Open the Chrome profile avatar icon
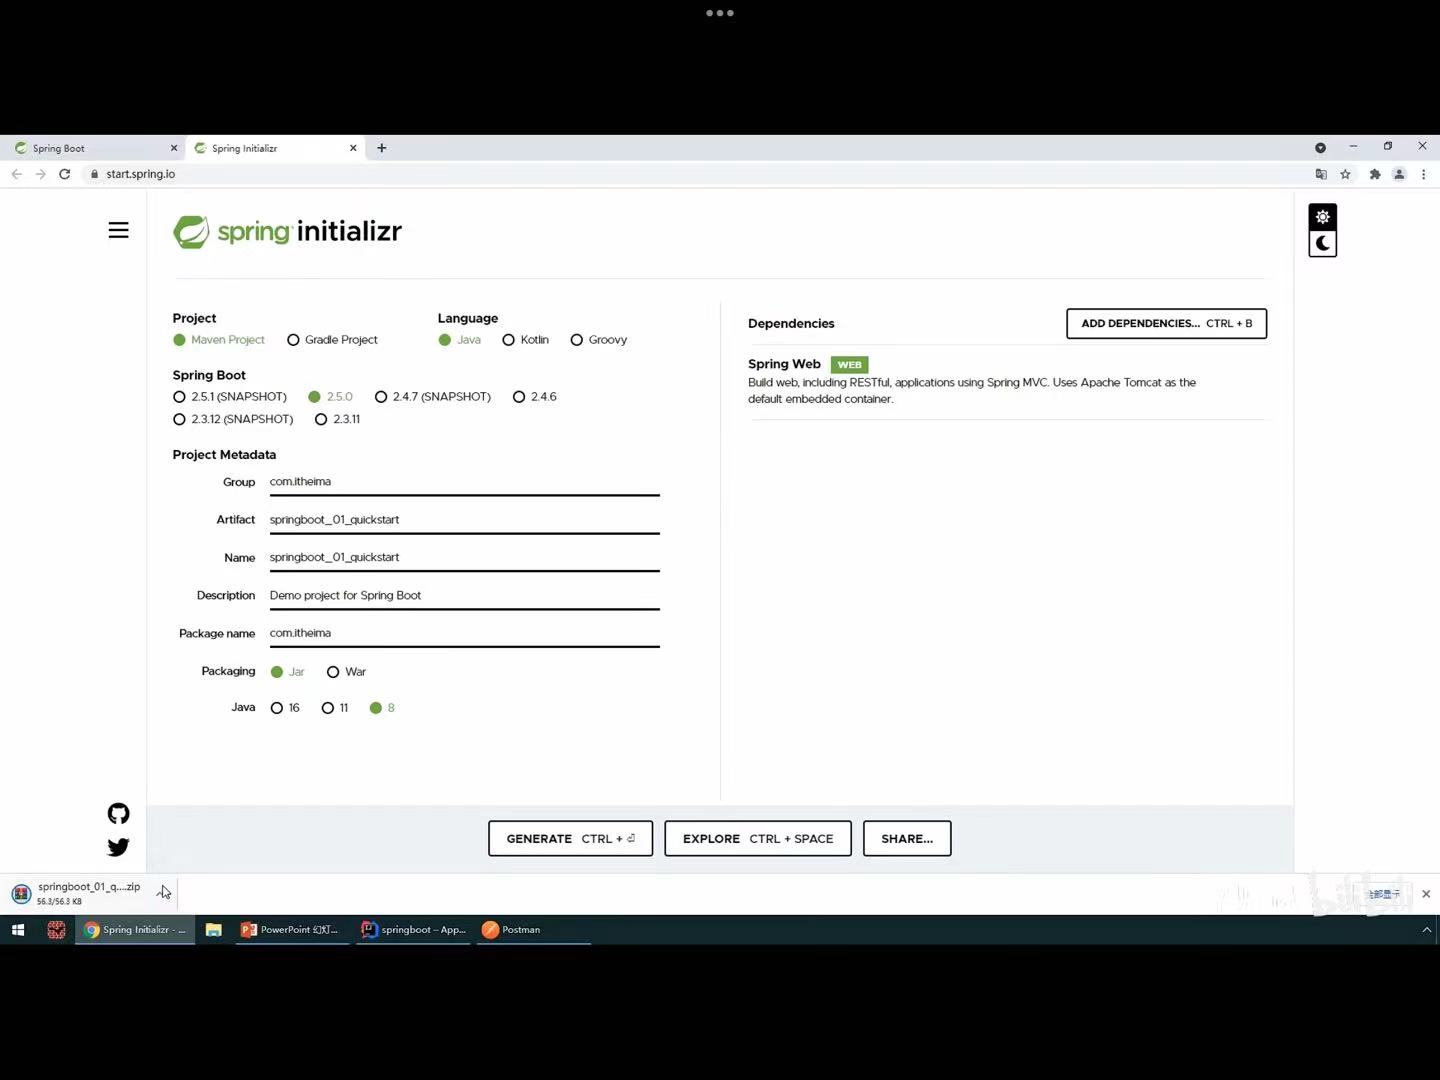Image resolution: width=1440 pixels, height=1080 pixels. pos(1399,174)
